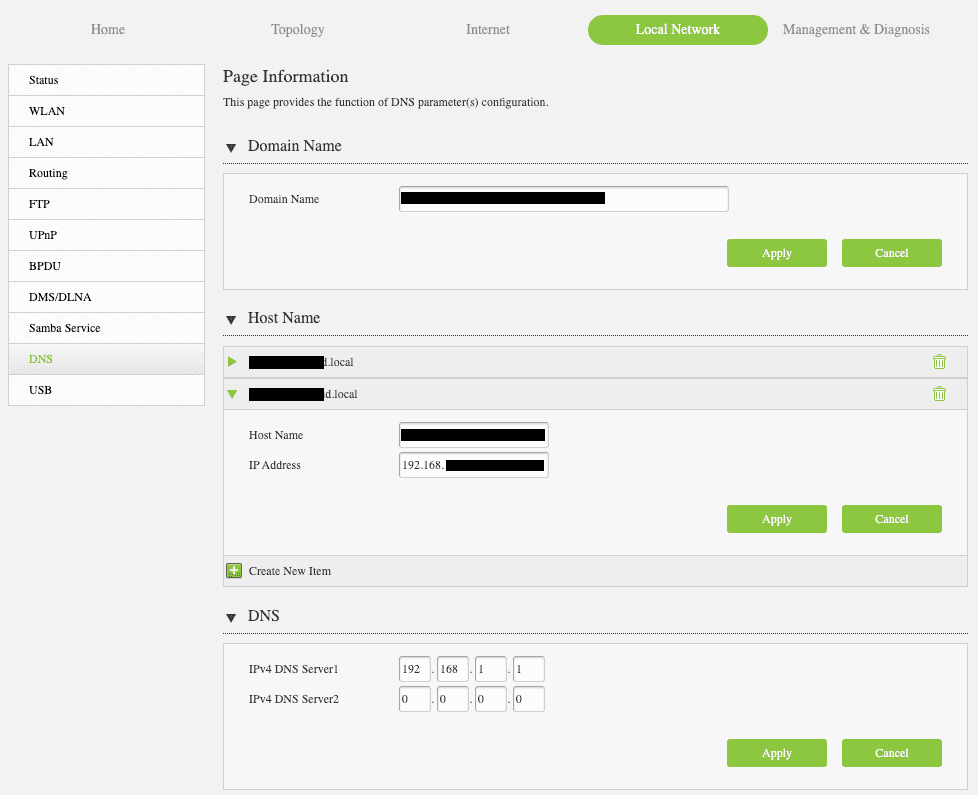Go to Management & Diagnosis tab
The image size is (978, 795).
(855, 30)
